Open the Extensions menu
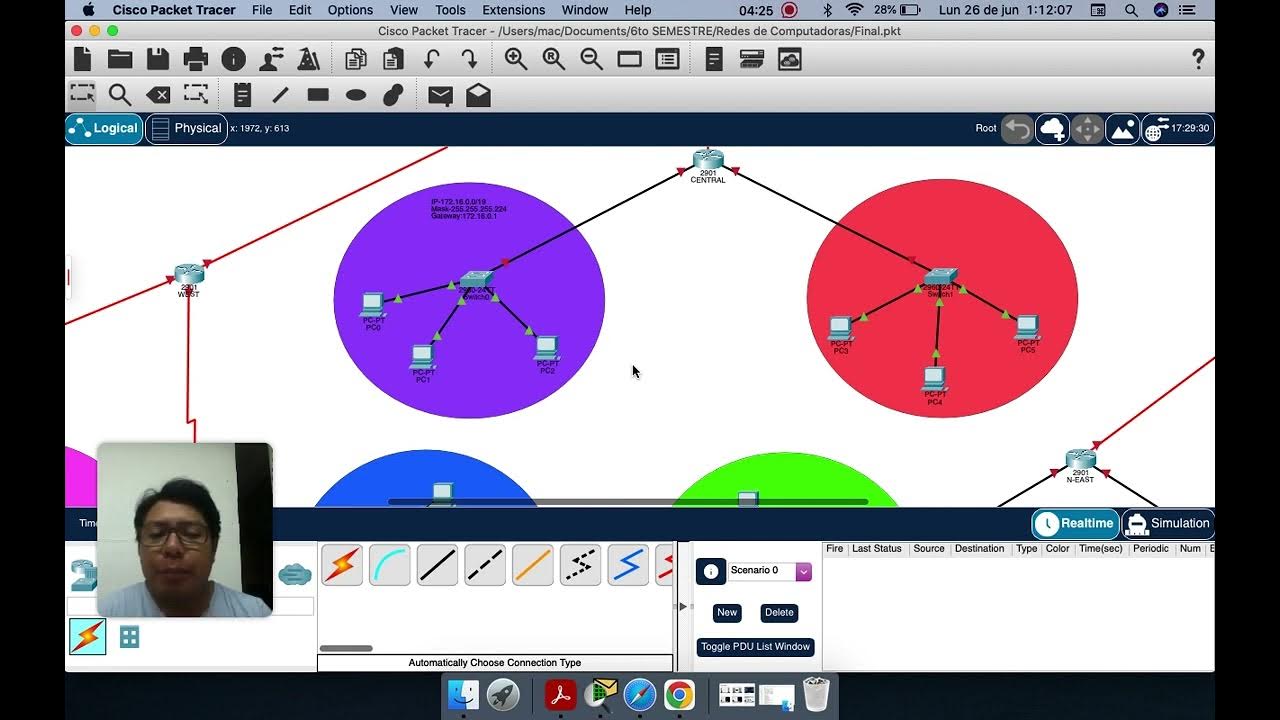1280x720 pixels. (513, 10)
